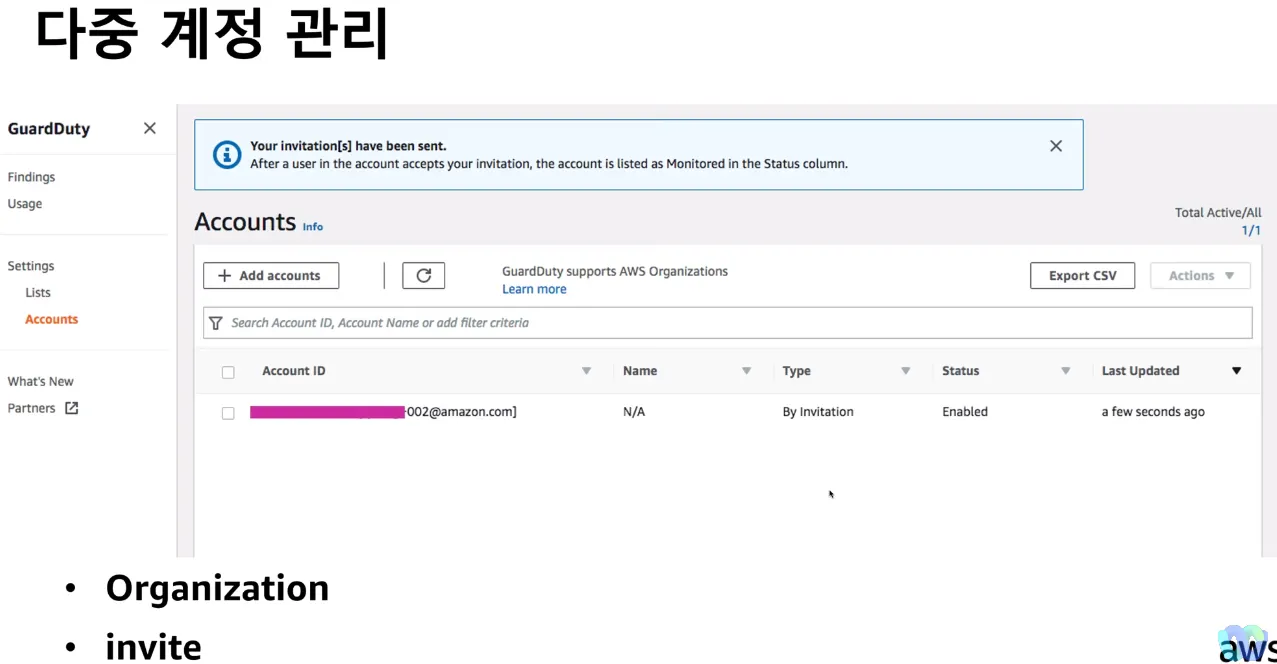The width and height of the screenshot is (1277, 664).
Task: Open the Actions dropdown menu
Action: pyautogui.click(x=1201, y=276)
